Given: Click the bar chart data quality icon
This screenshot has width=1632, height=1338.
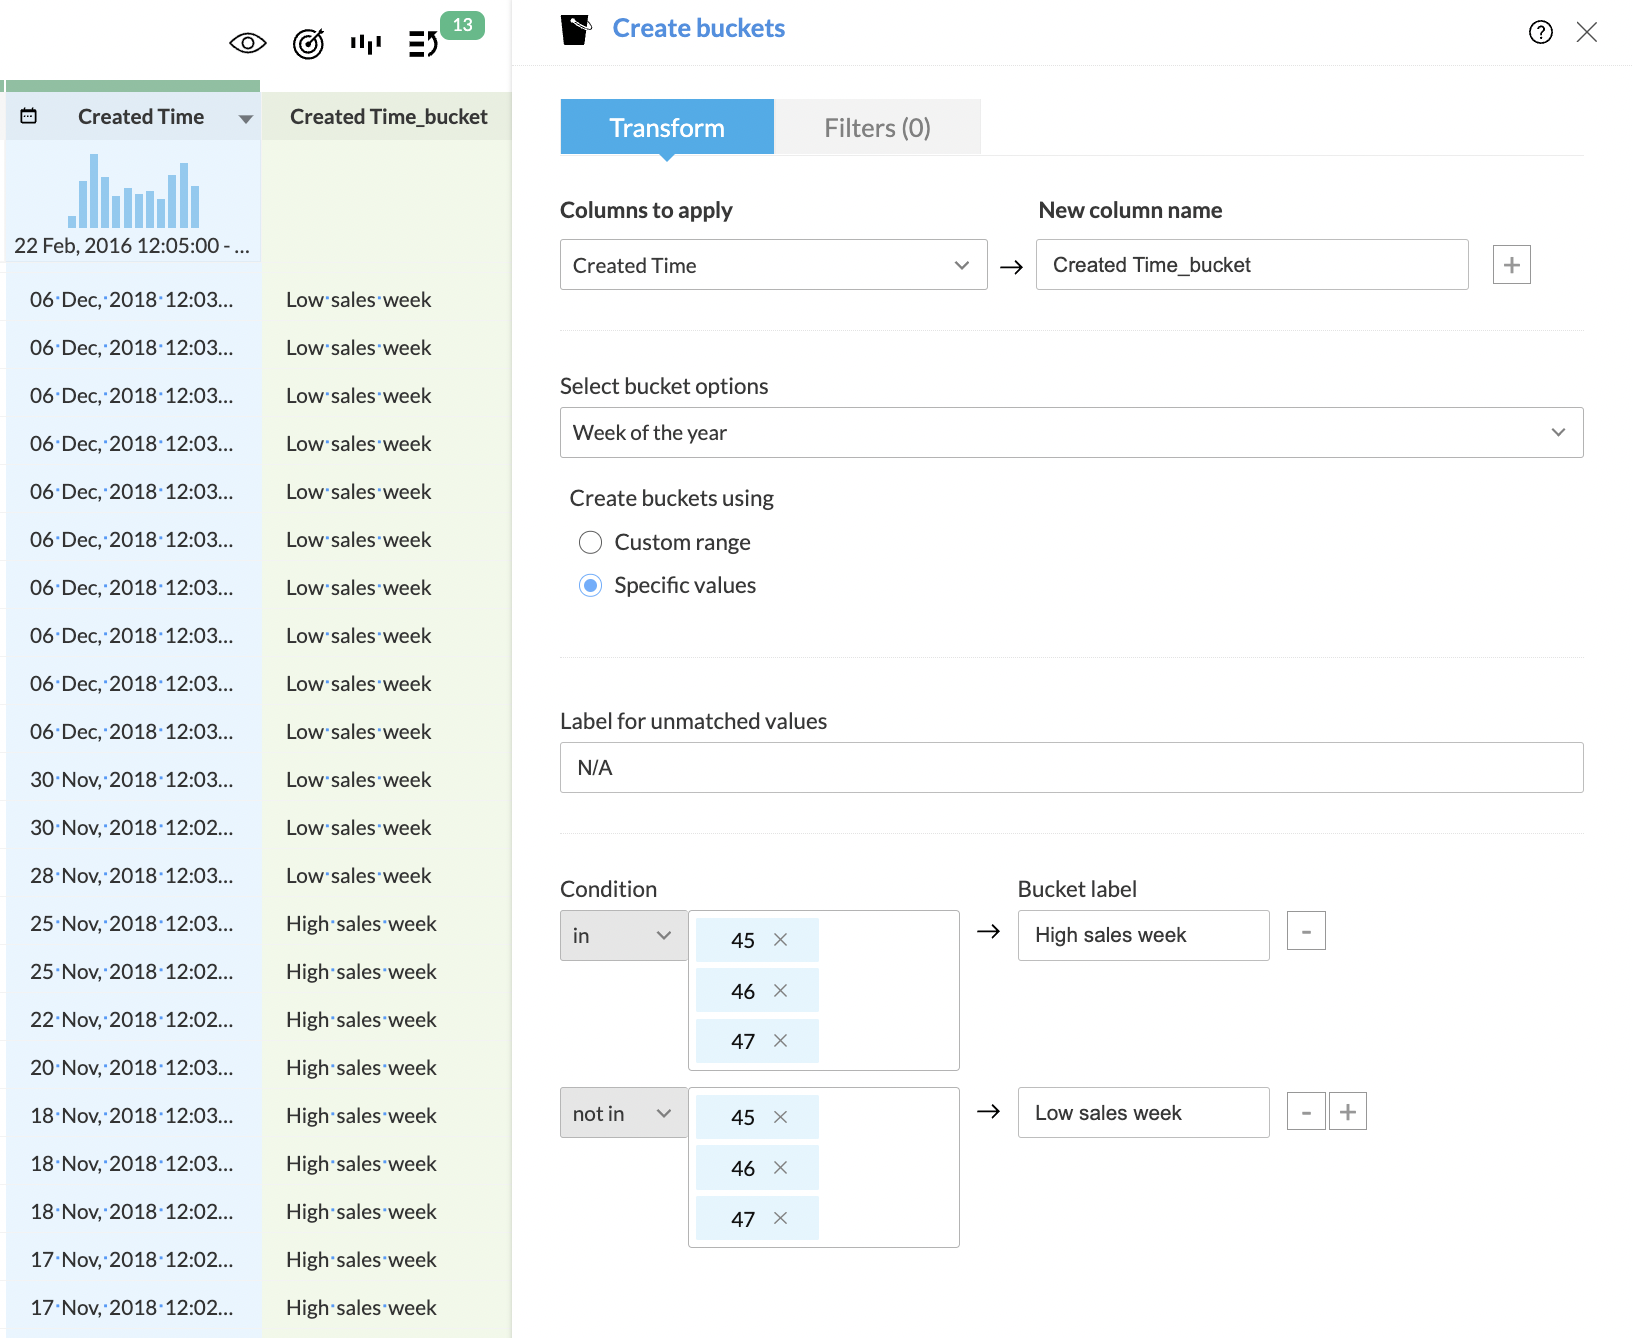Looking at the screenshot, I should (366, 44).
